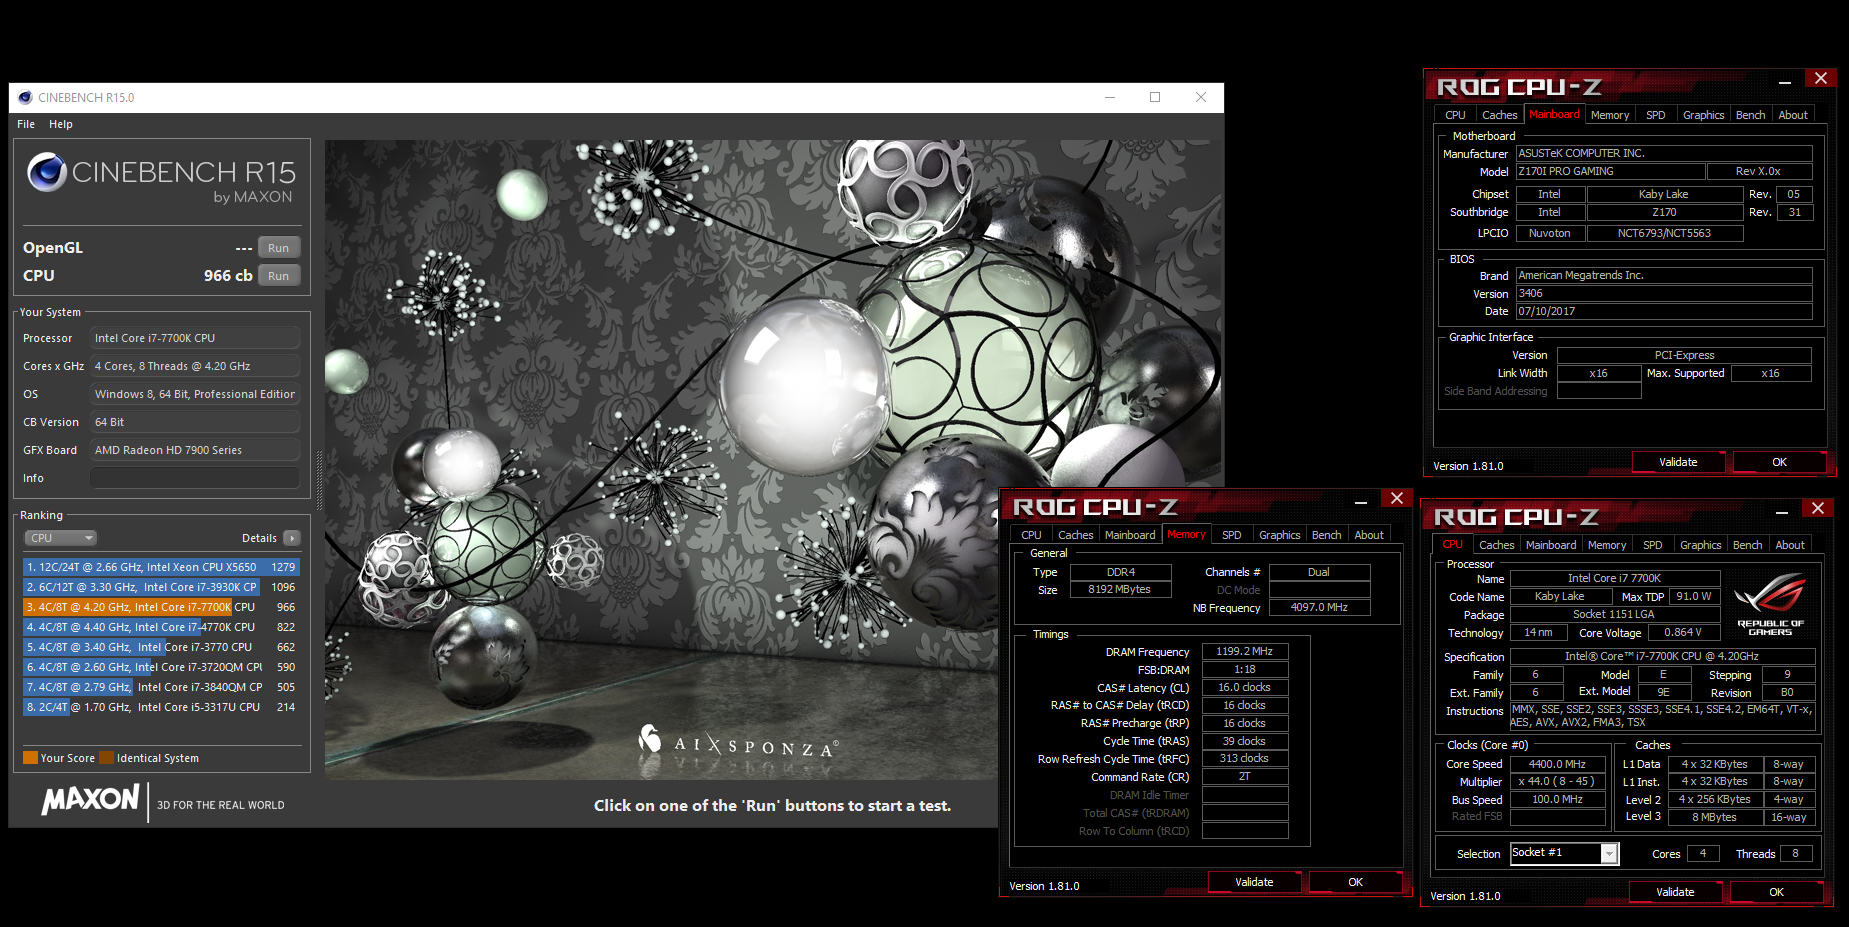The width and height of the screenshot is (1849, 927).
Task: Click GFX Board field AMD Radeon HD 7900
Action: click(195, 450)
